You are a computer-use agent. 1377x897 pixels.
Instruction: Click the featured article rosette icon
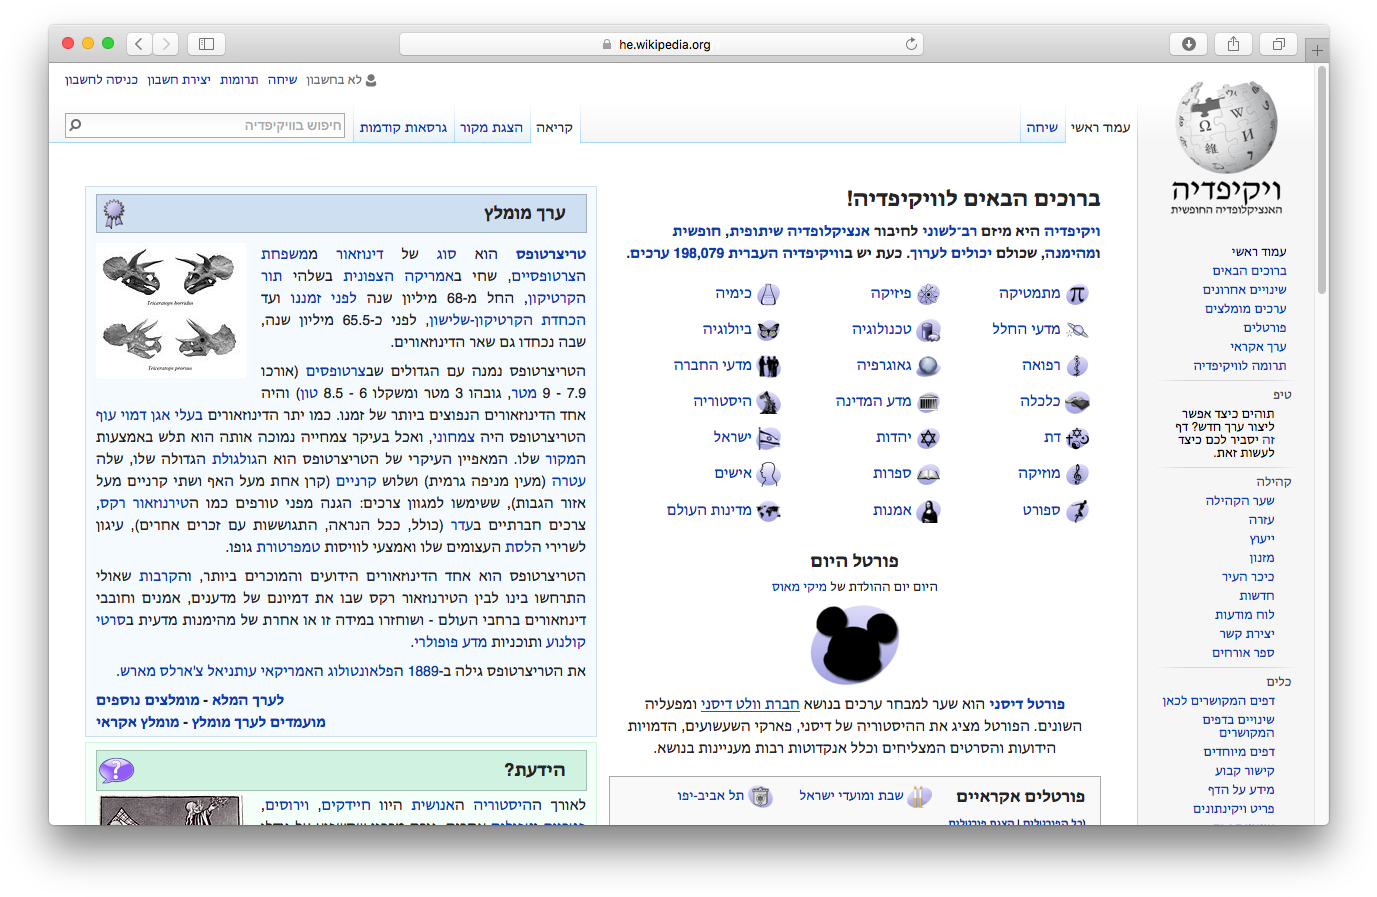pos(115,212)
